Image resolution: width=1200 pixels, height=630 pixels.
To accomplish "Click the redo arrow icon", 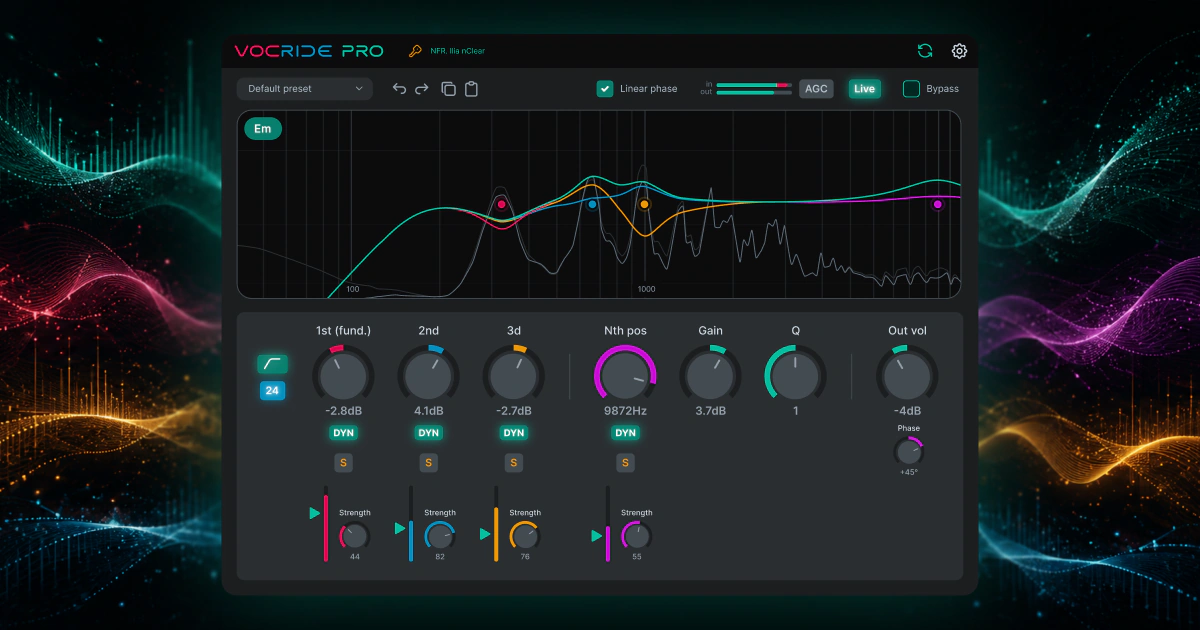I will click(x=422, y=89).
